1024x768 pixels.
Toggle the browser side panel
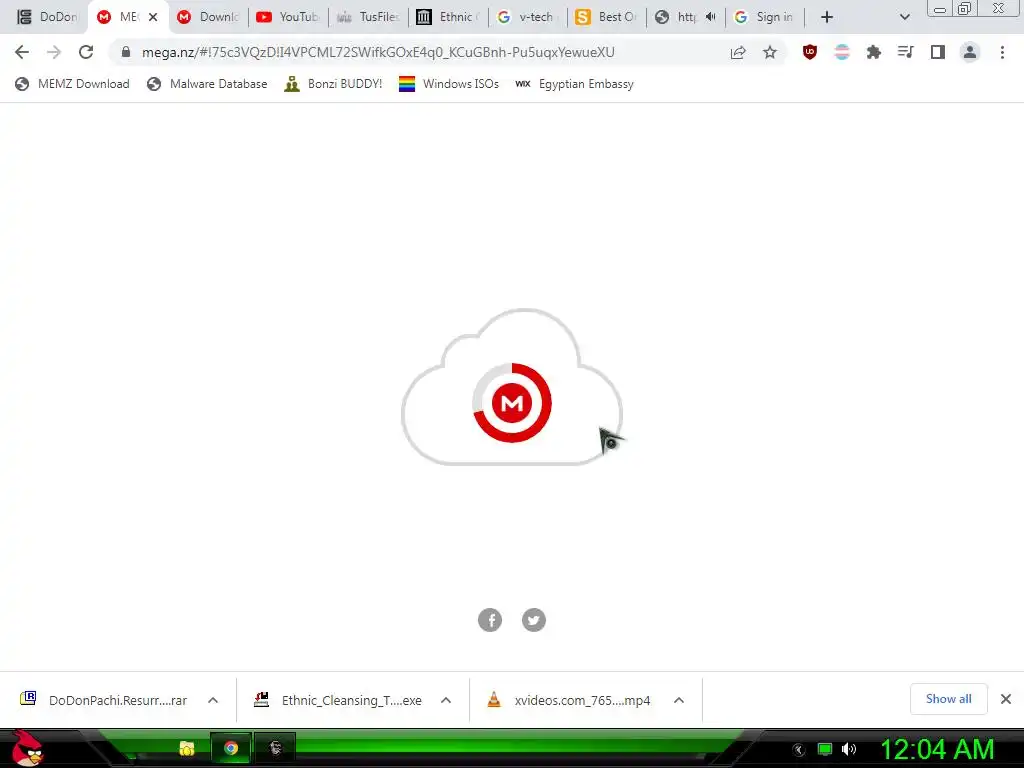tap(938, 52)
